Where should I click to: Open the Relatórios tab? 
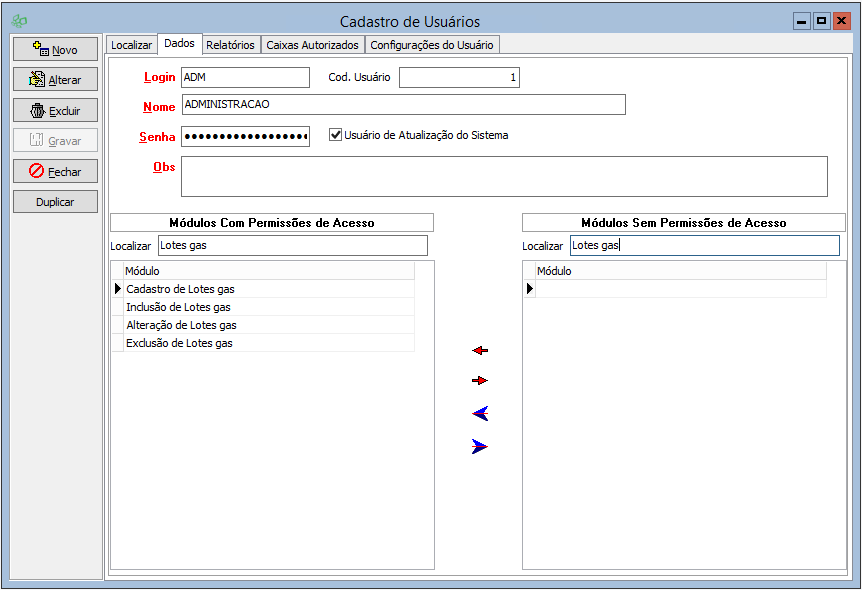point(230,45)
